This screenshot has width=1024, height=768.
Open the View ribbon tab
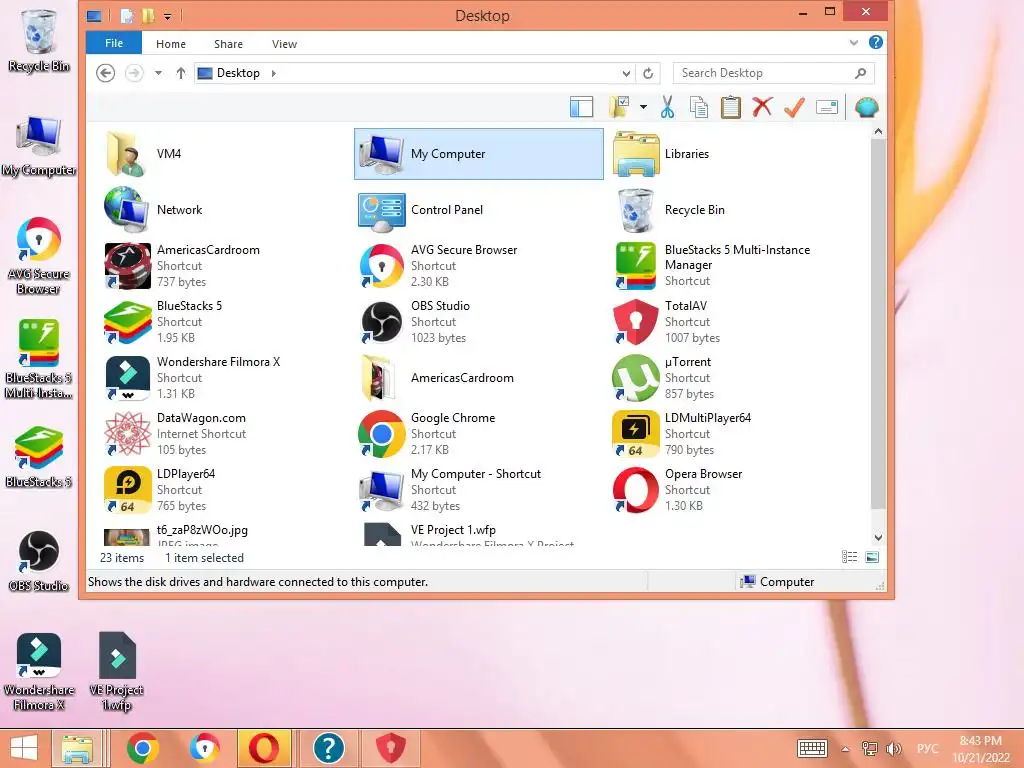(284, 44)
